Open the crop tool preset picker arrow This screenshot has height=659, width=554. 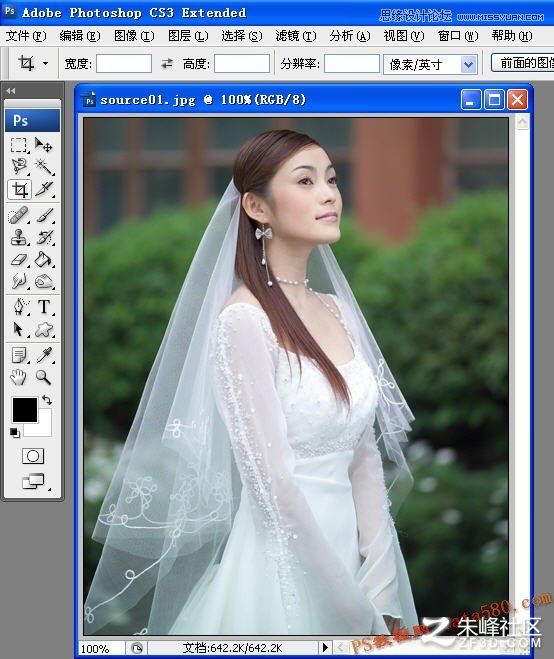[x=45, y=64]
